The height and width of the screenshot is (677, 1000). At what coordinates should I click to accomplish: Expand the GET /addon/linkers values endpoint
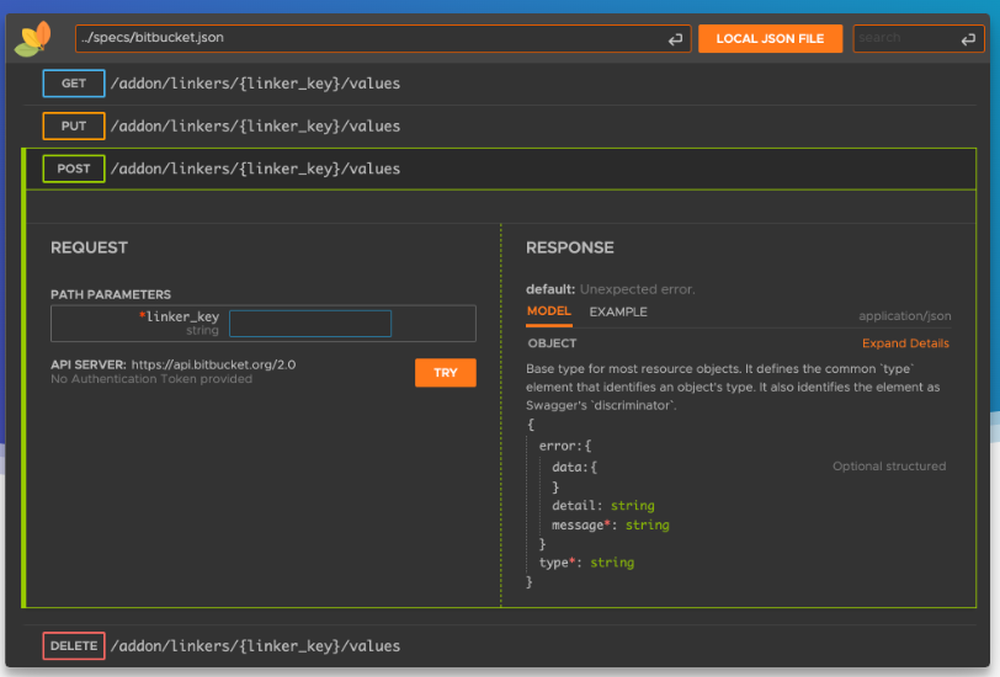[x=500, y=84]
